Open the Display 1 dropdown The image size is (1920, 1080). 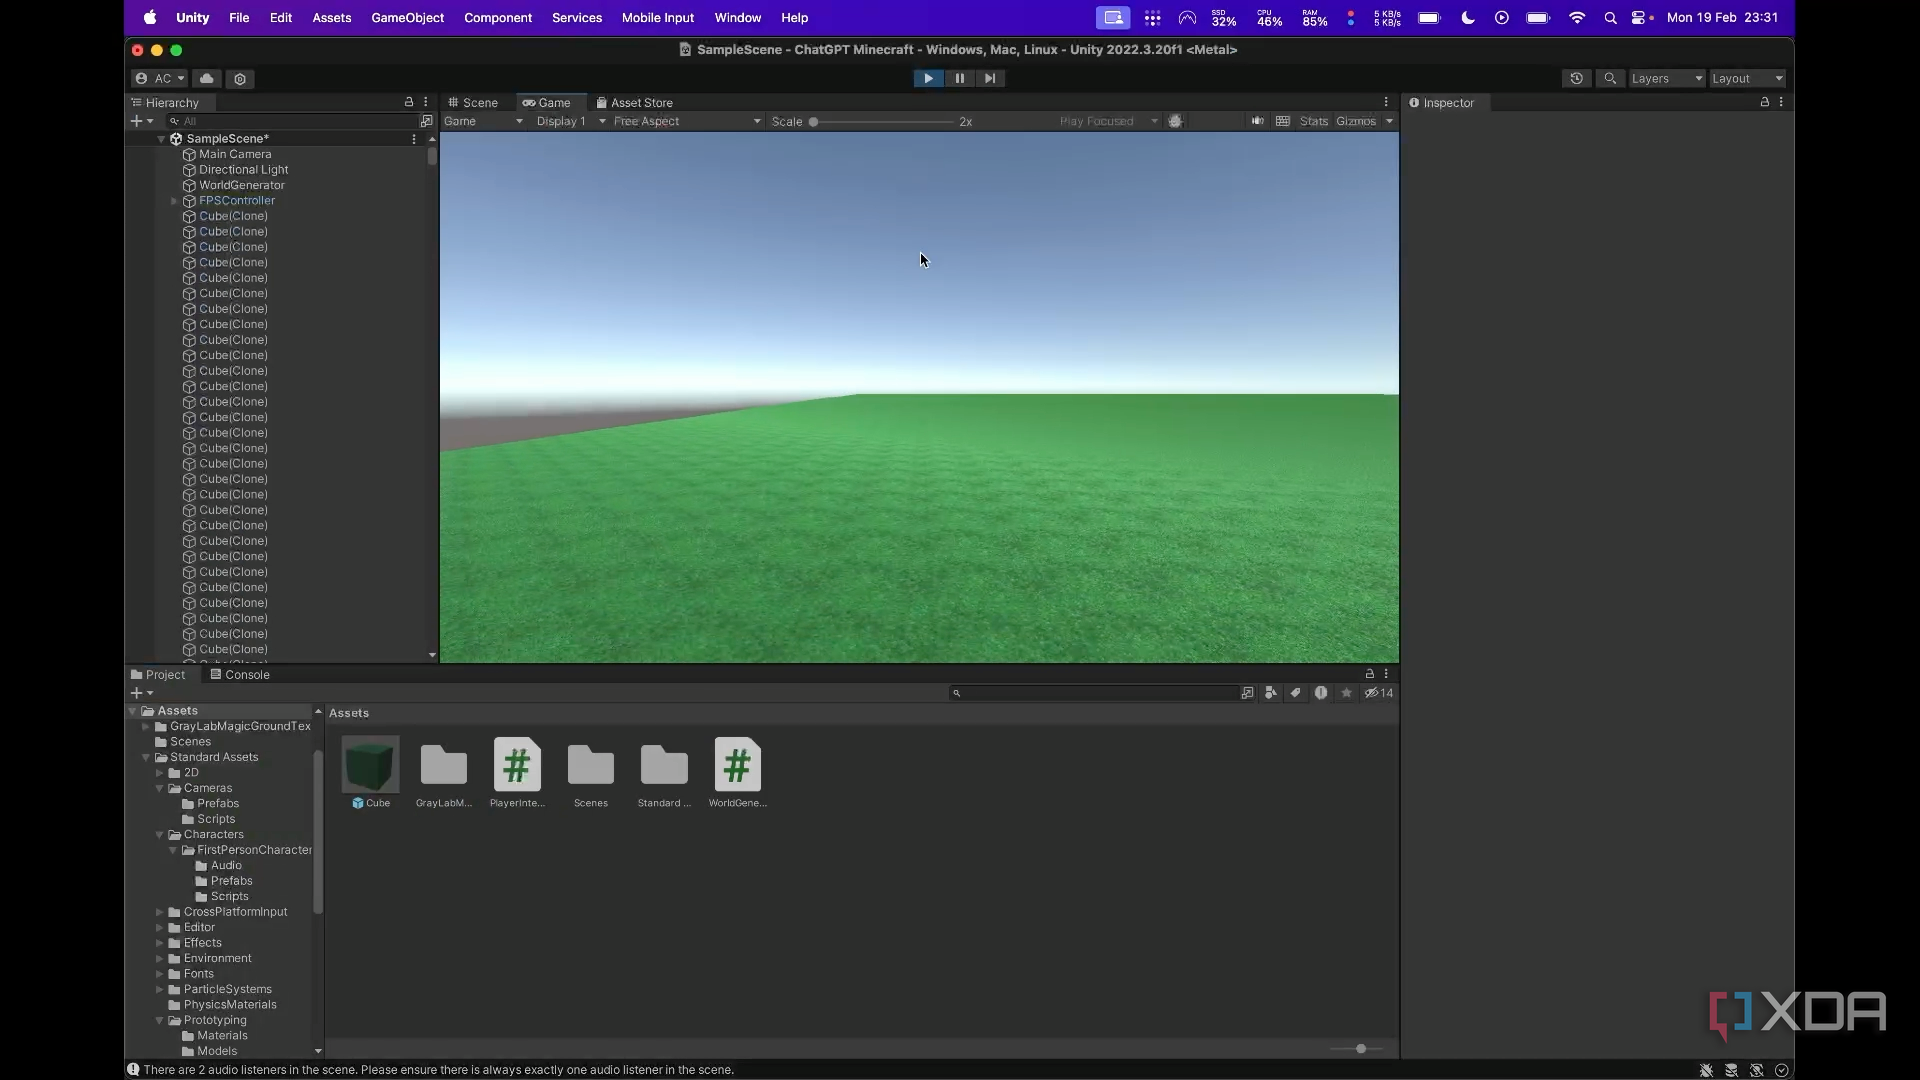pyautogui.click(x=571, y=121)
